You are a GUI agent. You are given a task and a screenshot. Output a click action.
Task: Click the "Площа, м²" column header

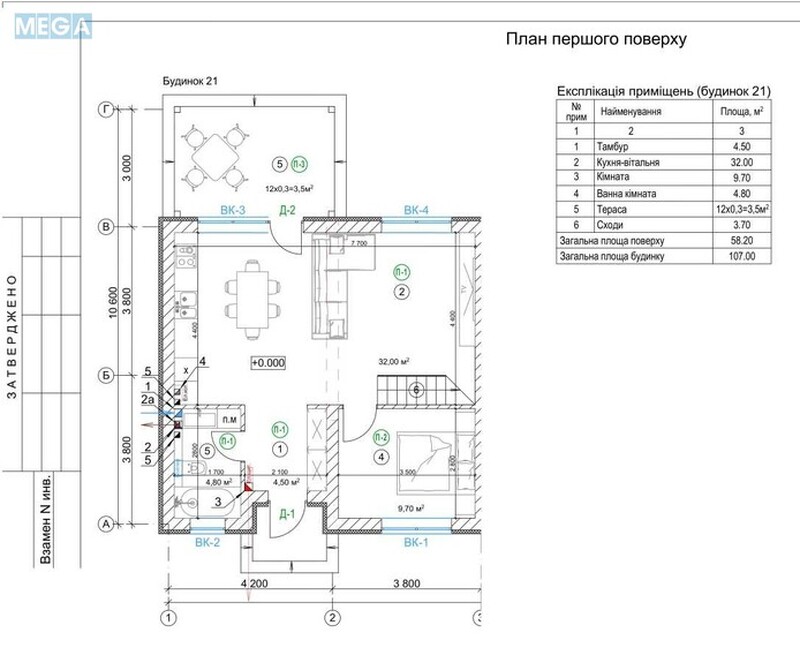pos(741,111)
